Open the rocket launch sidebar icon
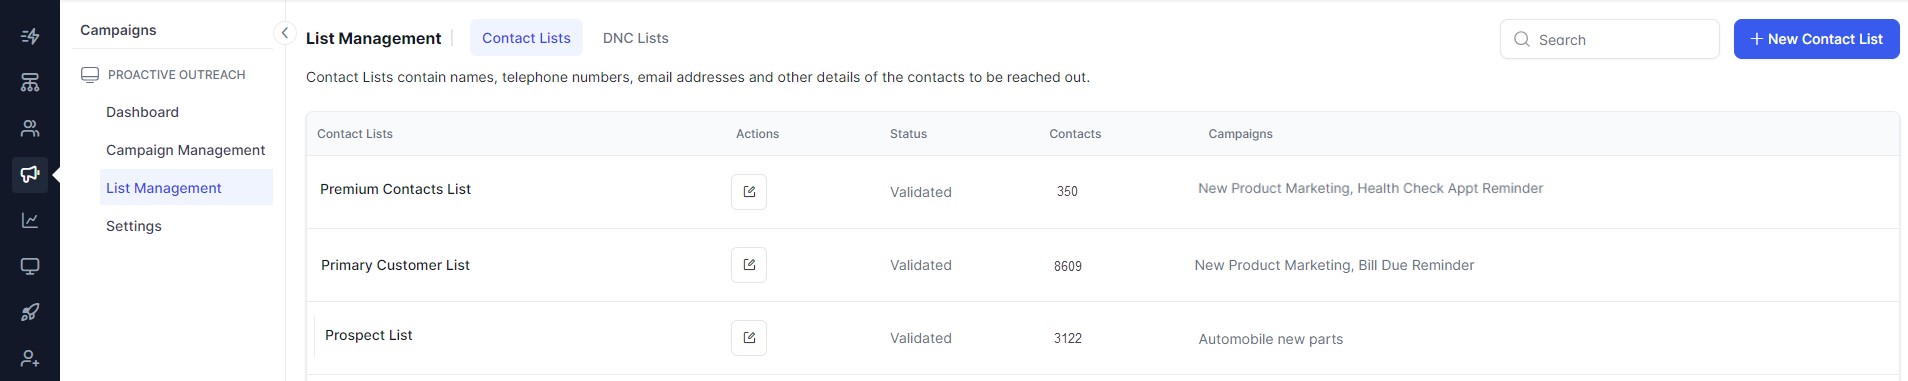Screen dimensions: 1908x381 click(x=30, y=312)
